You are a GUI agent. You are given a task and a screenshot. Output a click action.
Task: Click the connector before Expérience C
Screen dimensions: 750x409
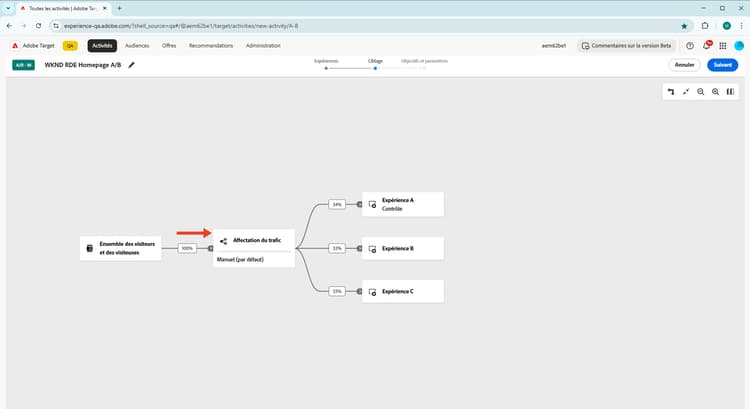359,291
